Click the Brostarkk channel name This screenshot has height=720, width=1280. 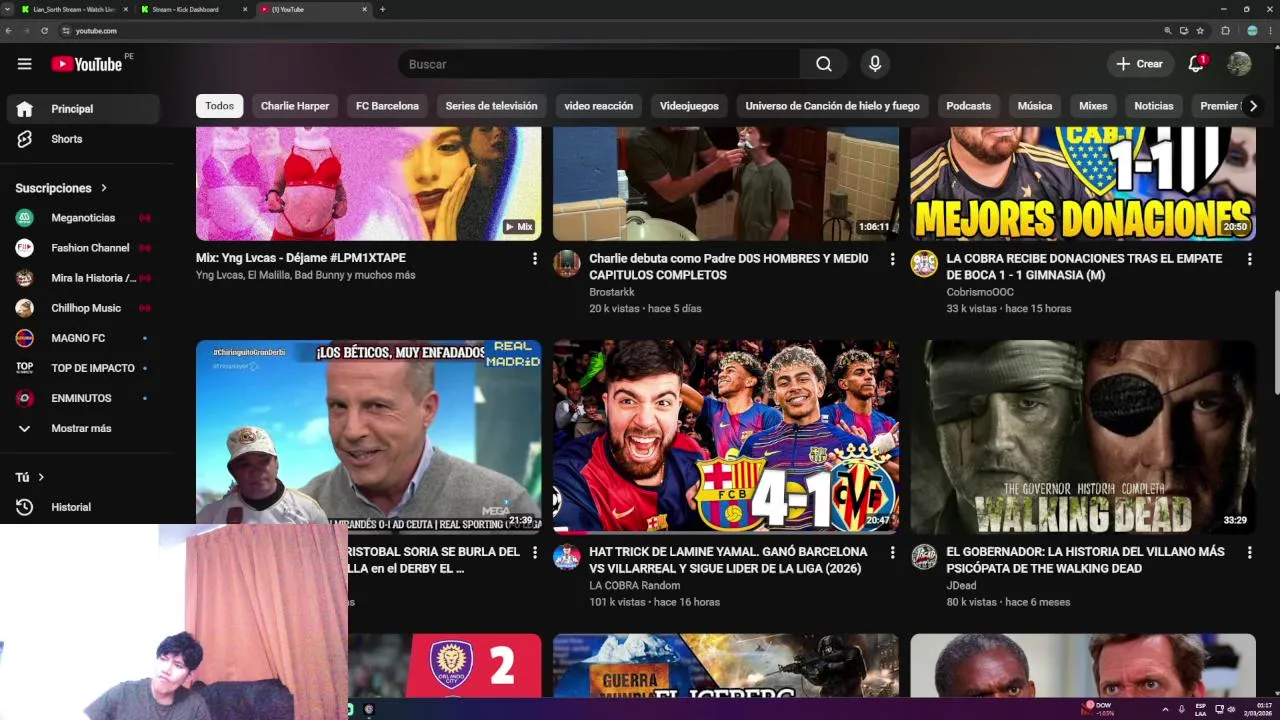[x=612, y=292]
